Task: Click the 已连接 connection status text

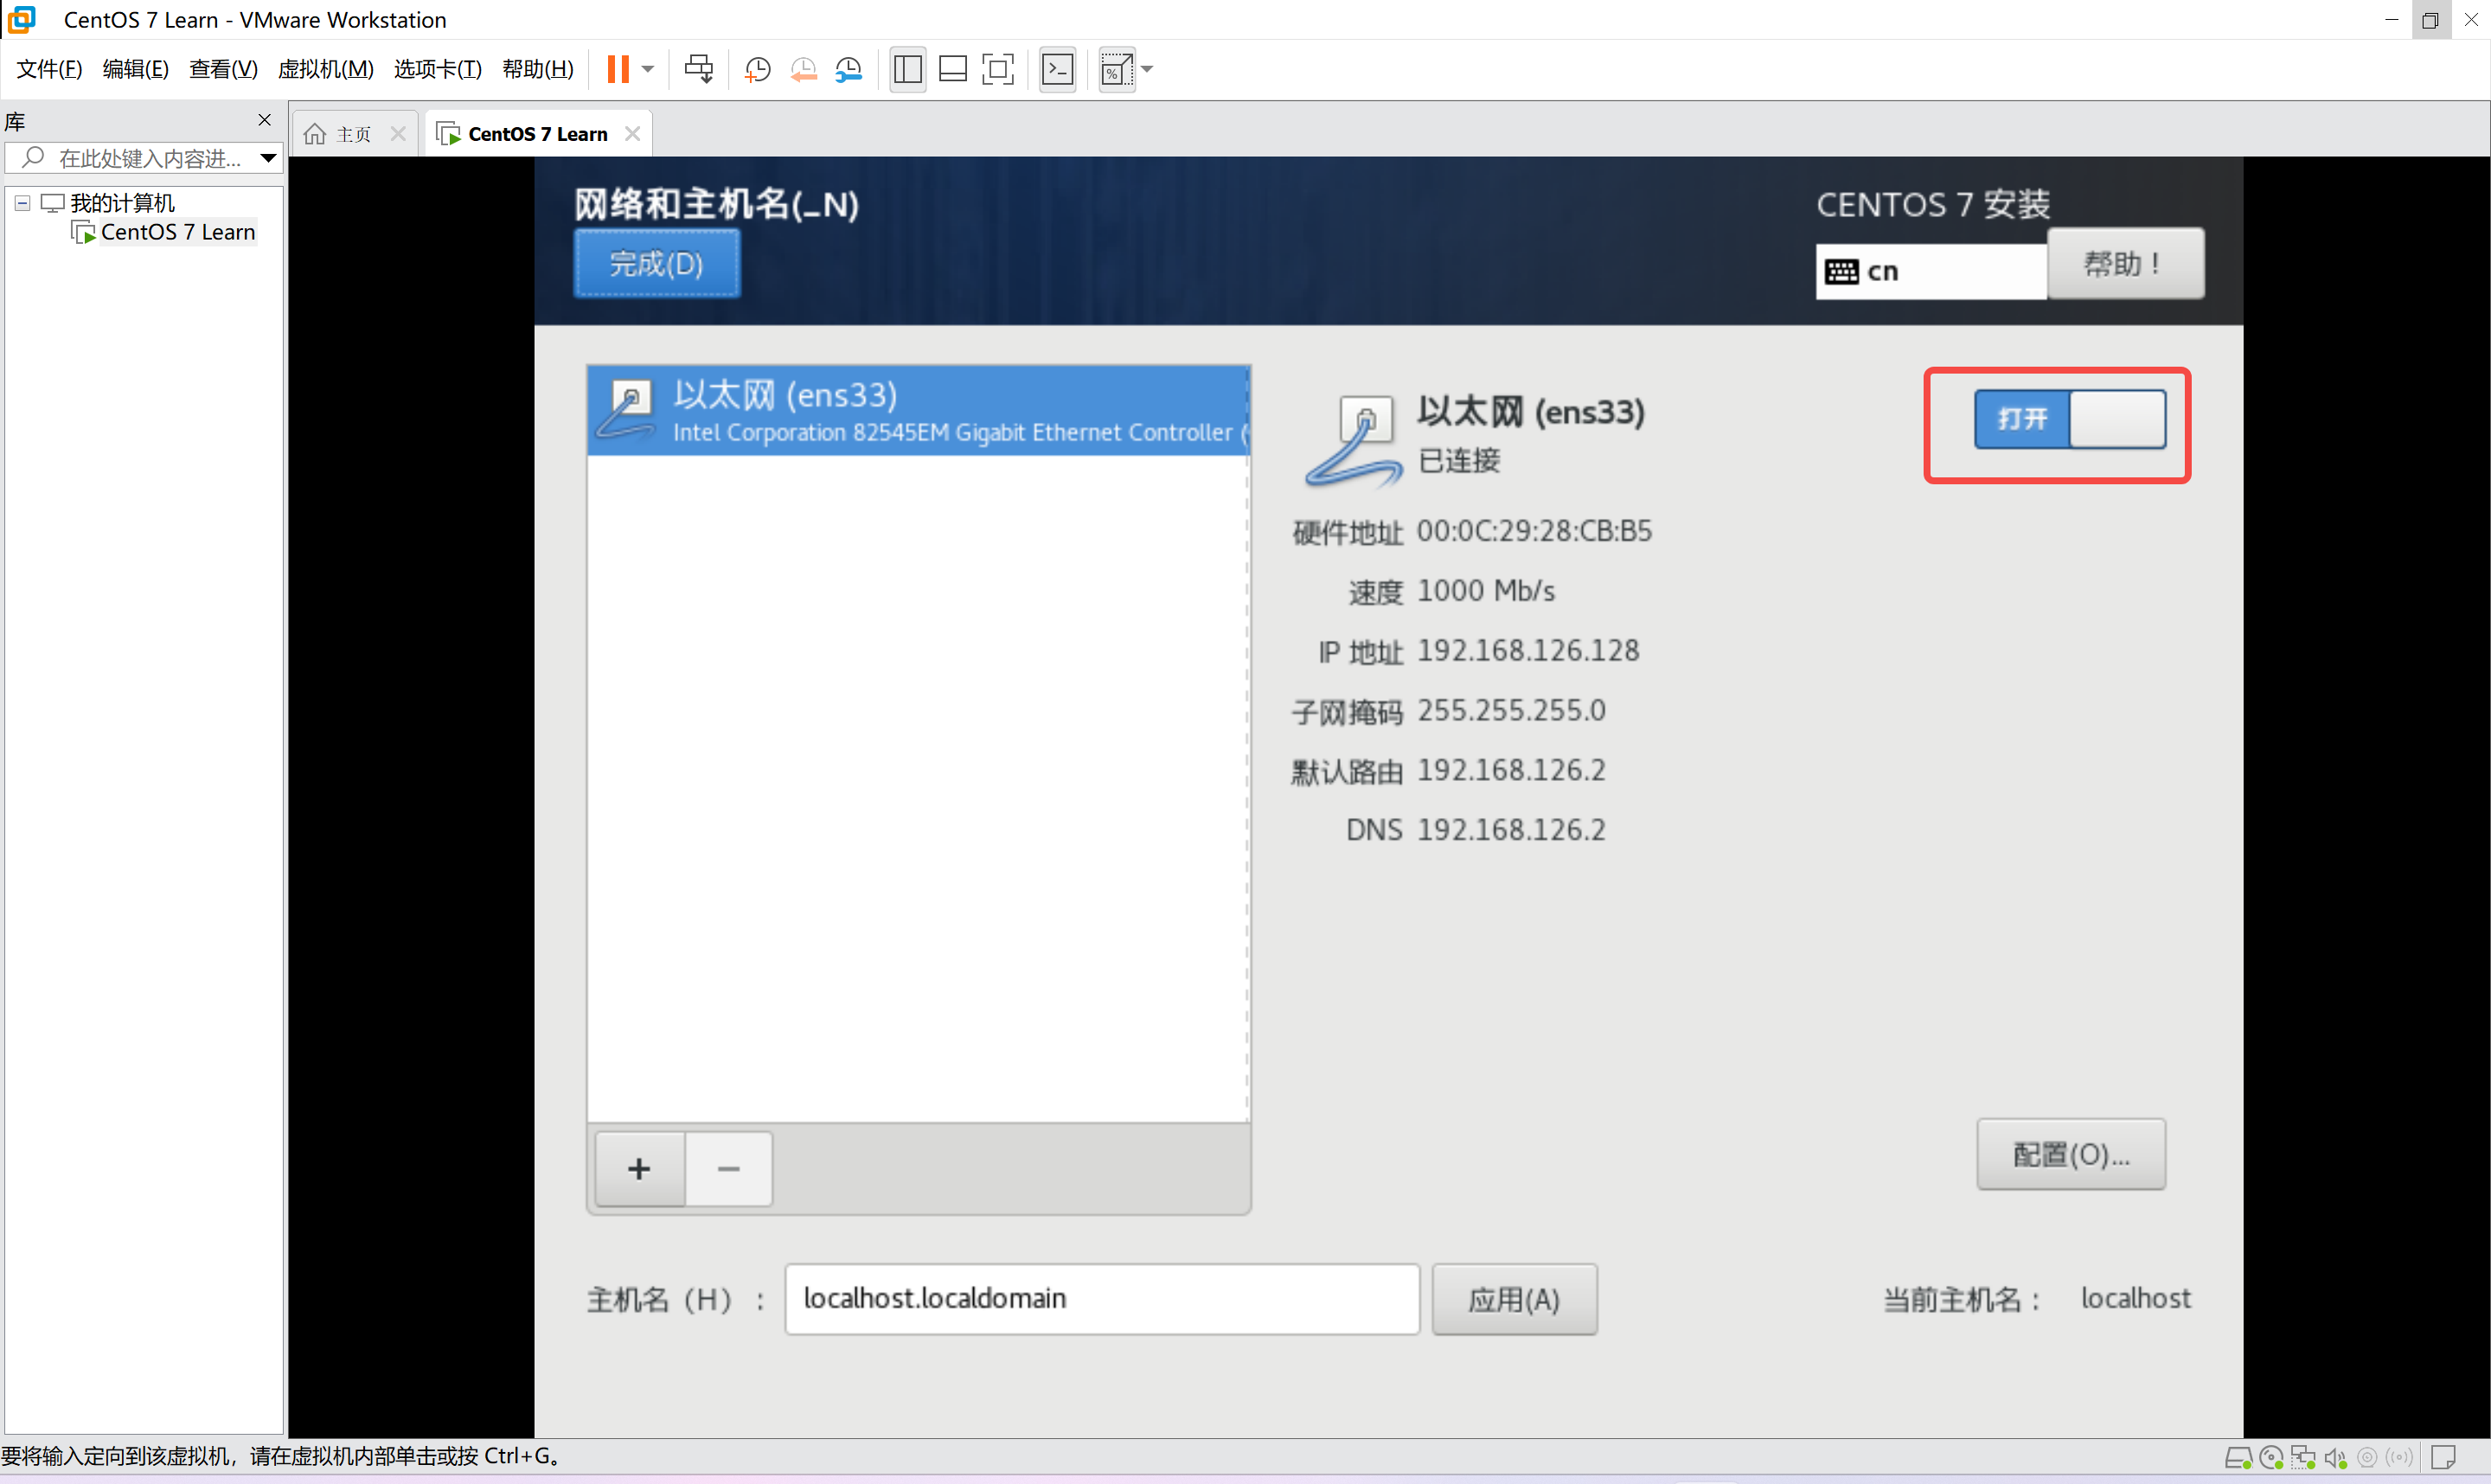Action: click(x=1459, y=461)
